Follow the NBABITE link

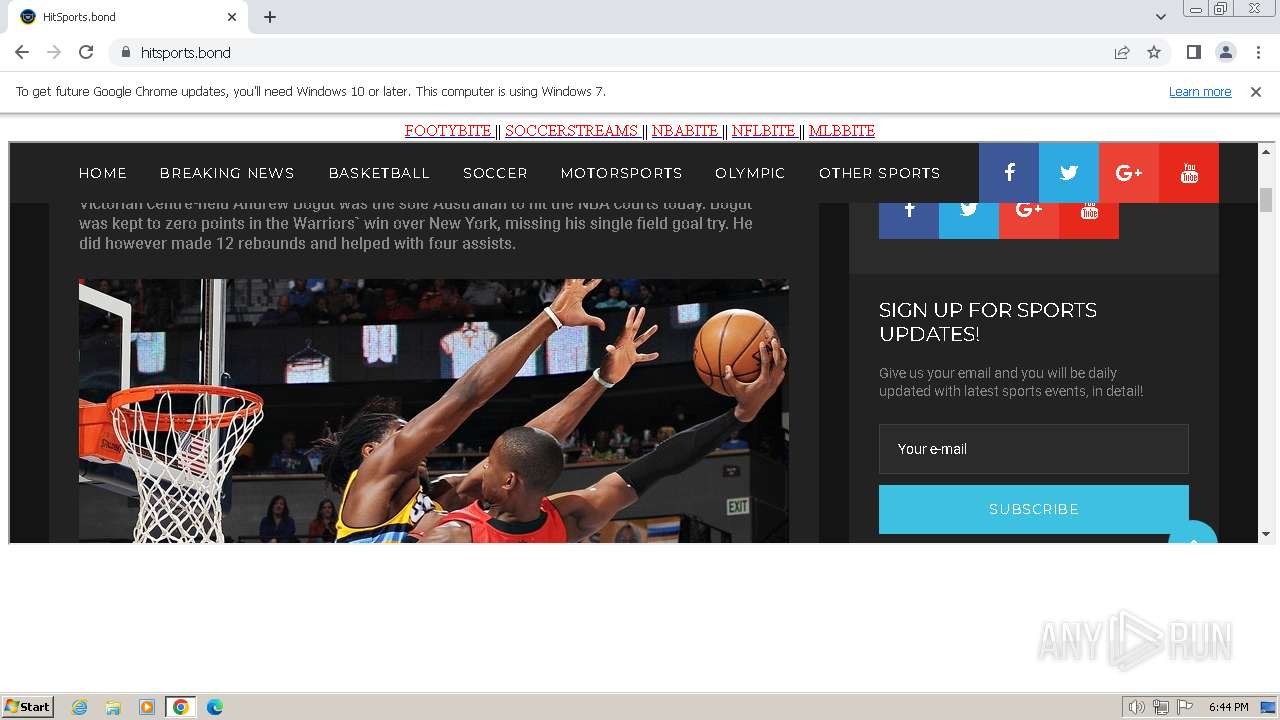click(x=686, y=131)
